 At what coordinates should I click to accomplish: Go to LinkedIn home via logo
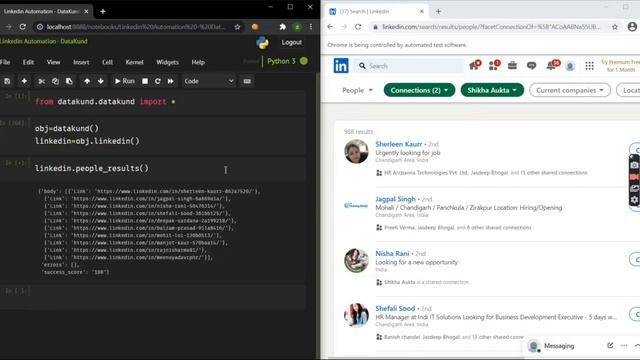341,66
